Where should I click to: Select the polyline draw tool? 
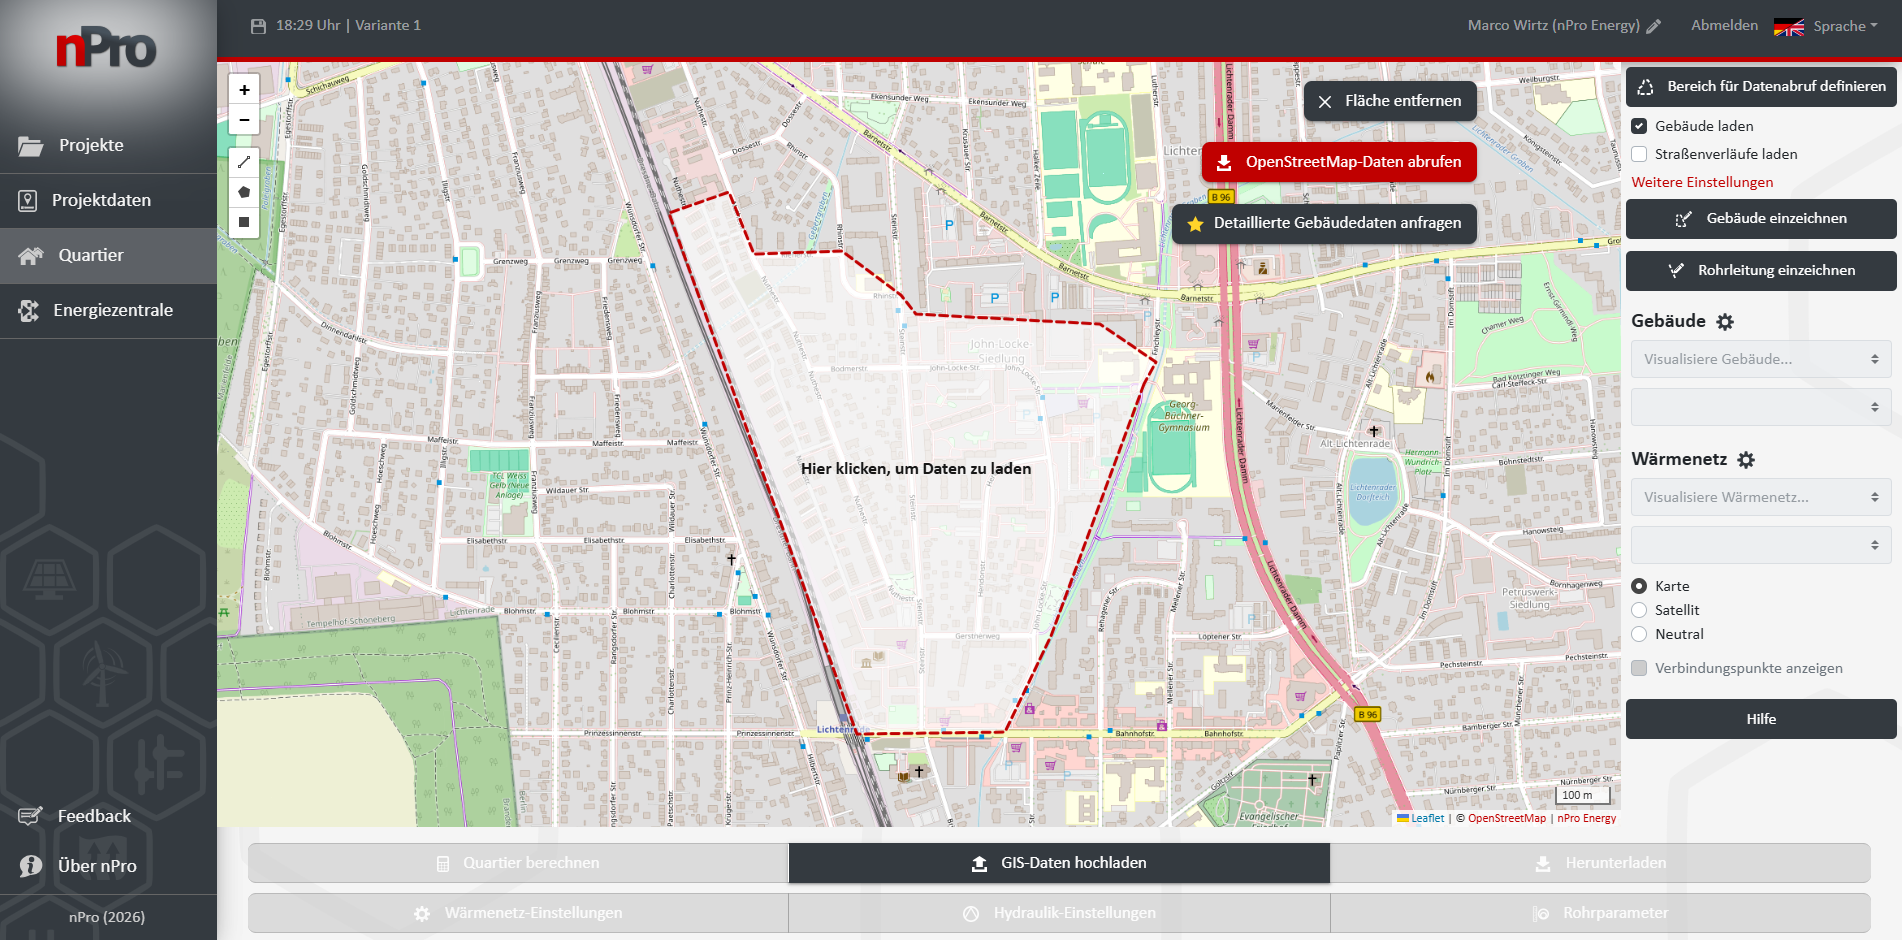coord(244,162)
